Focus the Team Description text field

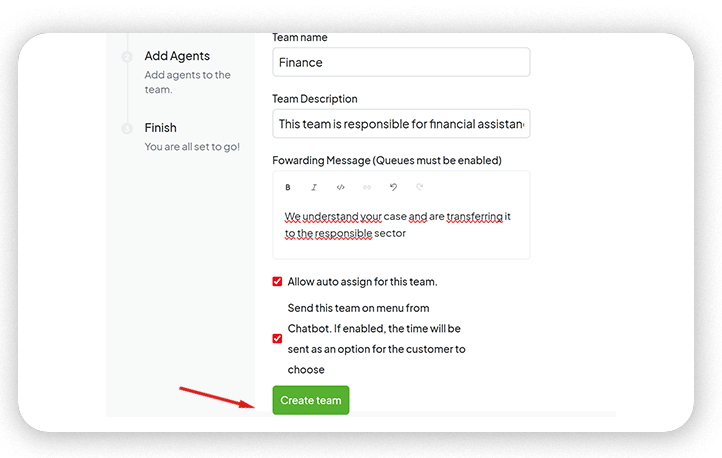coord(400,124)
